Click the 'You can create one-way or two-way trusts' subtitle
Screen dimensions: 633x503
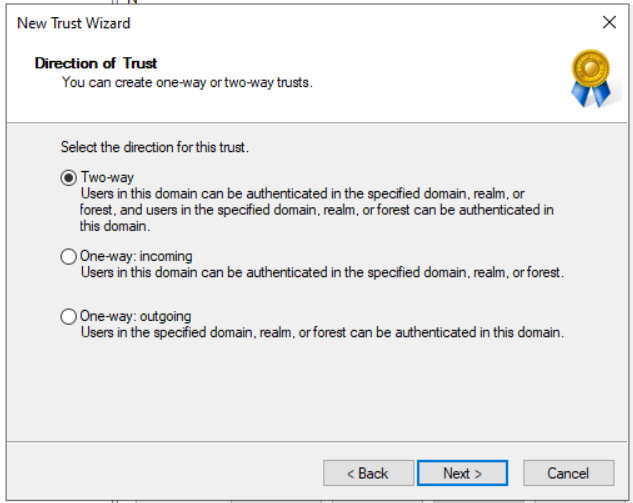(187, 82)
